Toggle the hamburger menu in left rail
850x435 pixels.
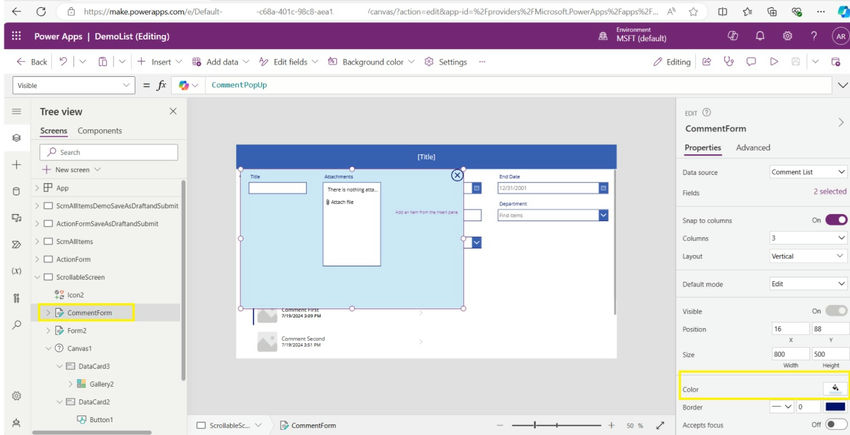coord(16,111)
